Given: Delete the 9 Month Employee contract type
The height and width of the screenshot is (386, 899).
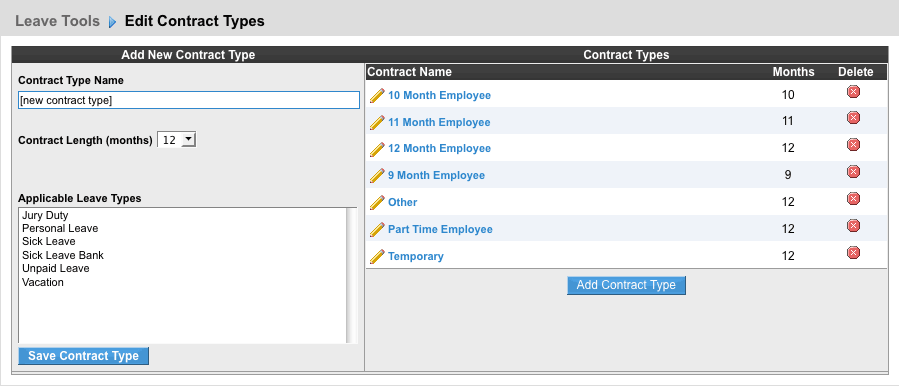Looking at the screenshot, I should (853, 171).
